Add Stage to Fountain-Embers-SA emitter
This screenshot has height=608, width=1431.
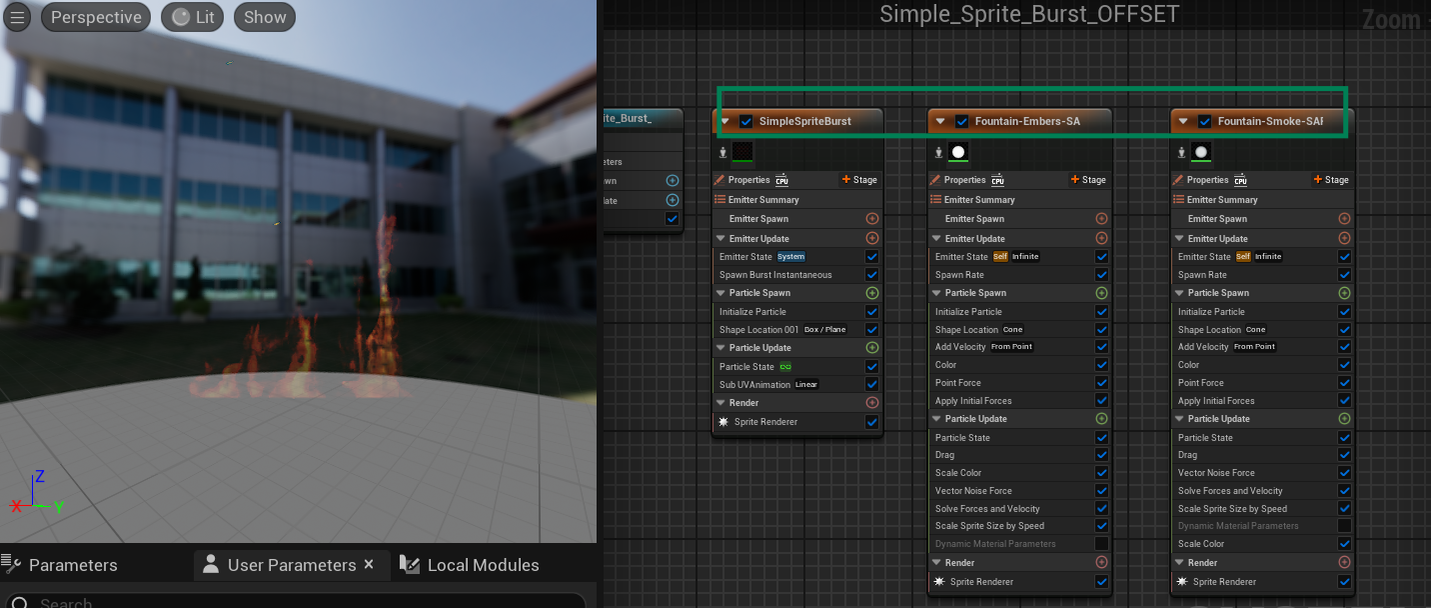coord(1089,180)
